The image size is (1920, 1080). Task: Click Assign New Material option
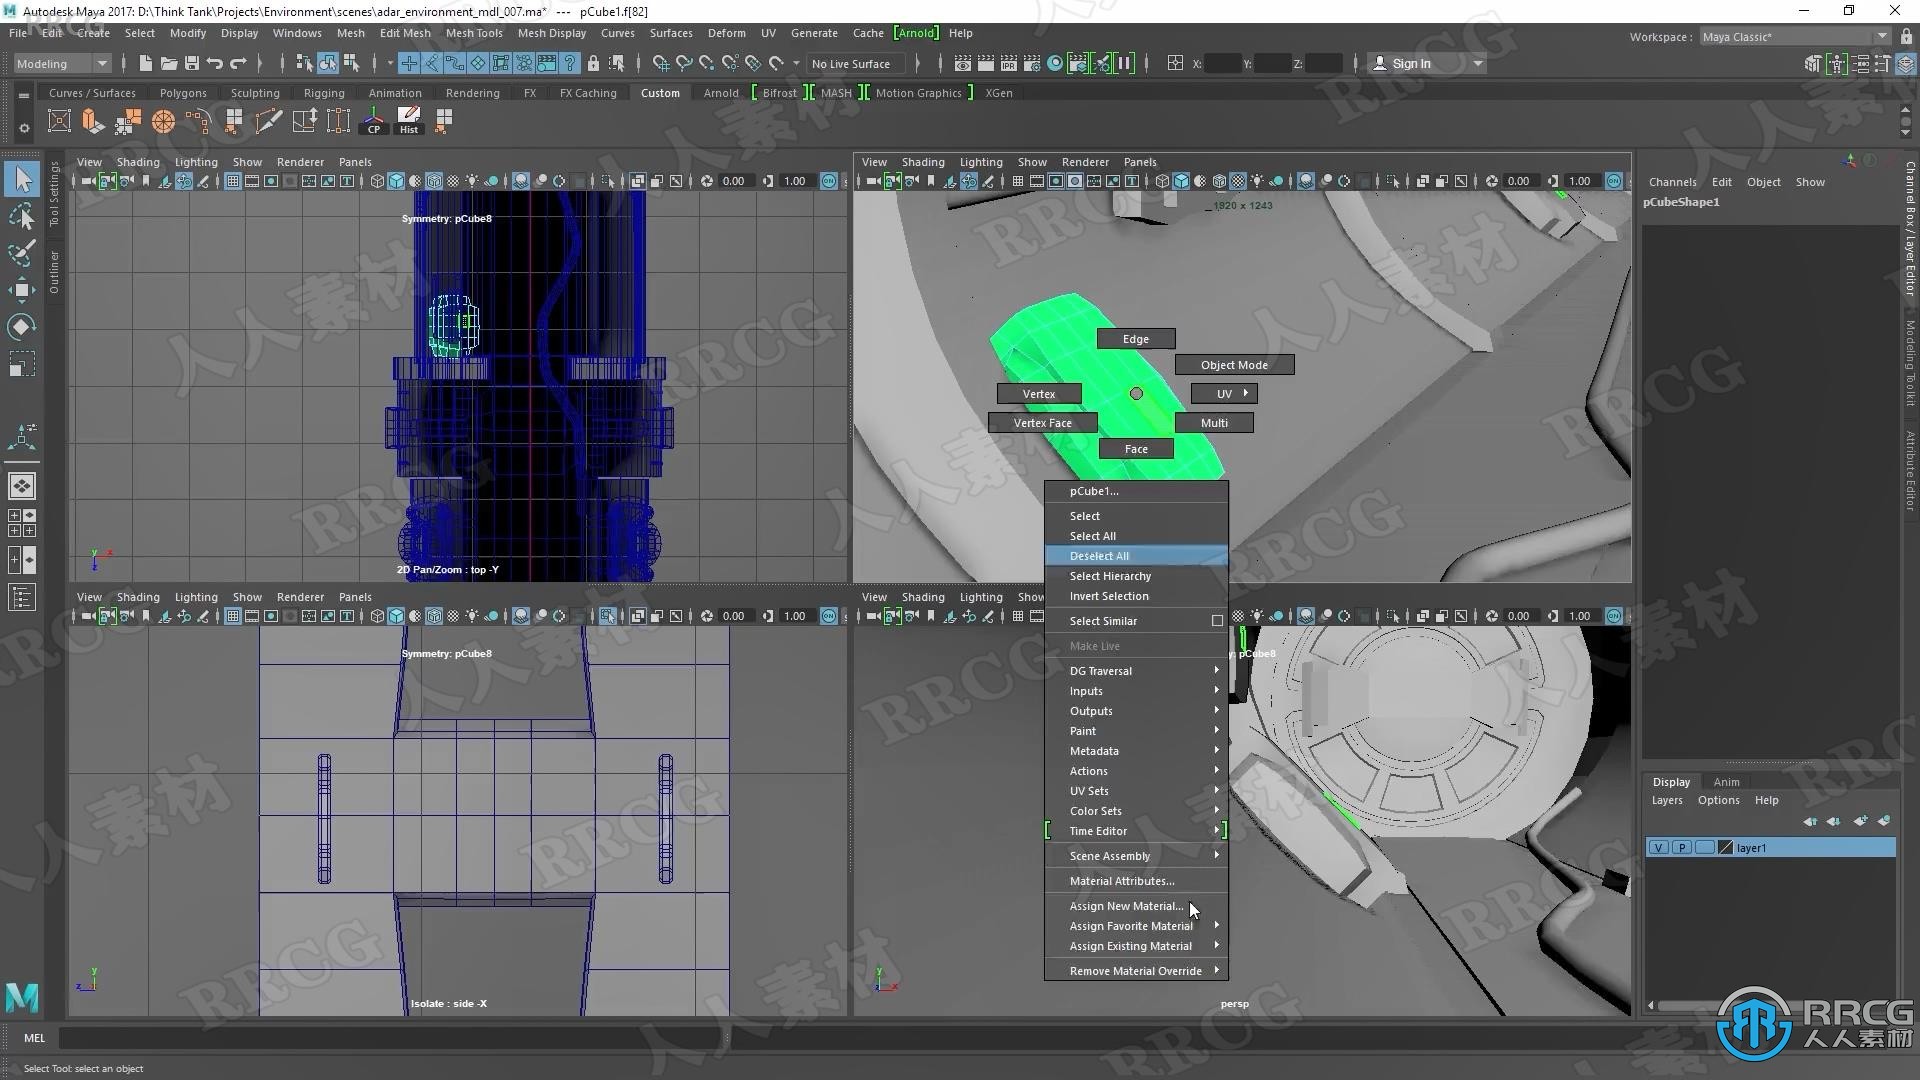pyautogui.click(x=1126, y=906)
